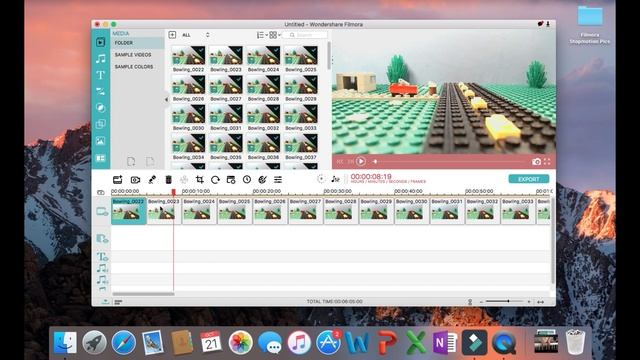Screen dimensions: 640x360
Task: Click the timeline horizontal scrollbar
Action: click(143, 293)
